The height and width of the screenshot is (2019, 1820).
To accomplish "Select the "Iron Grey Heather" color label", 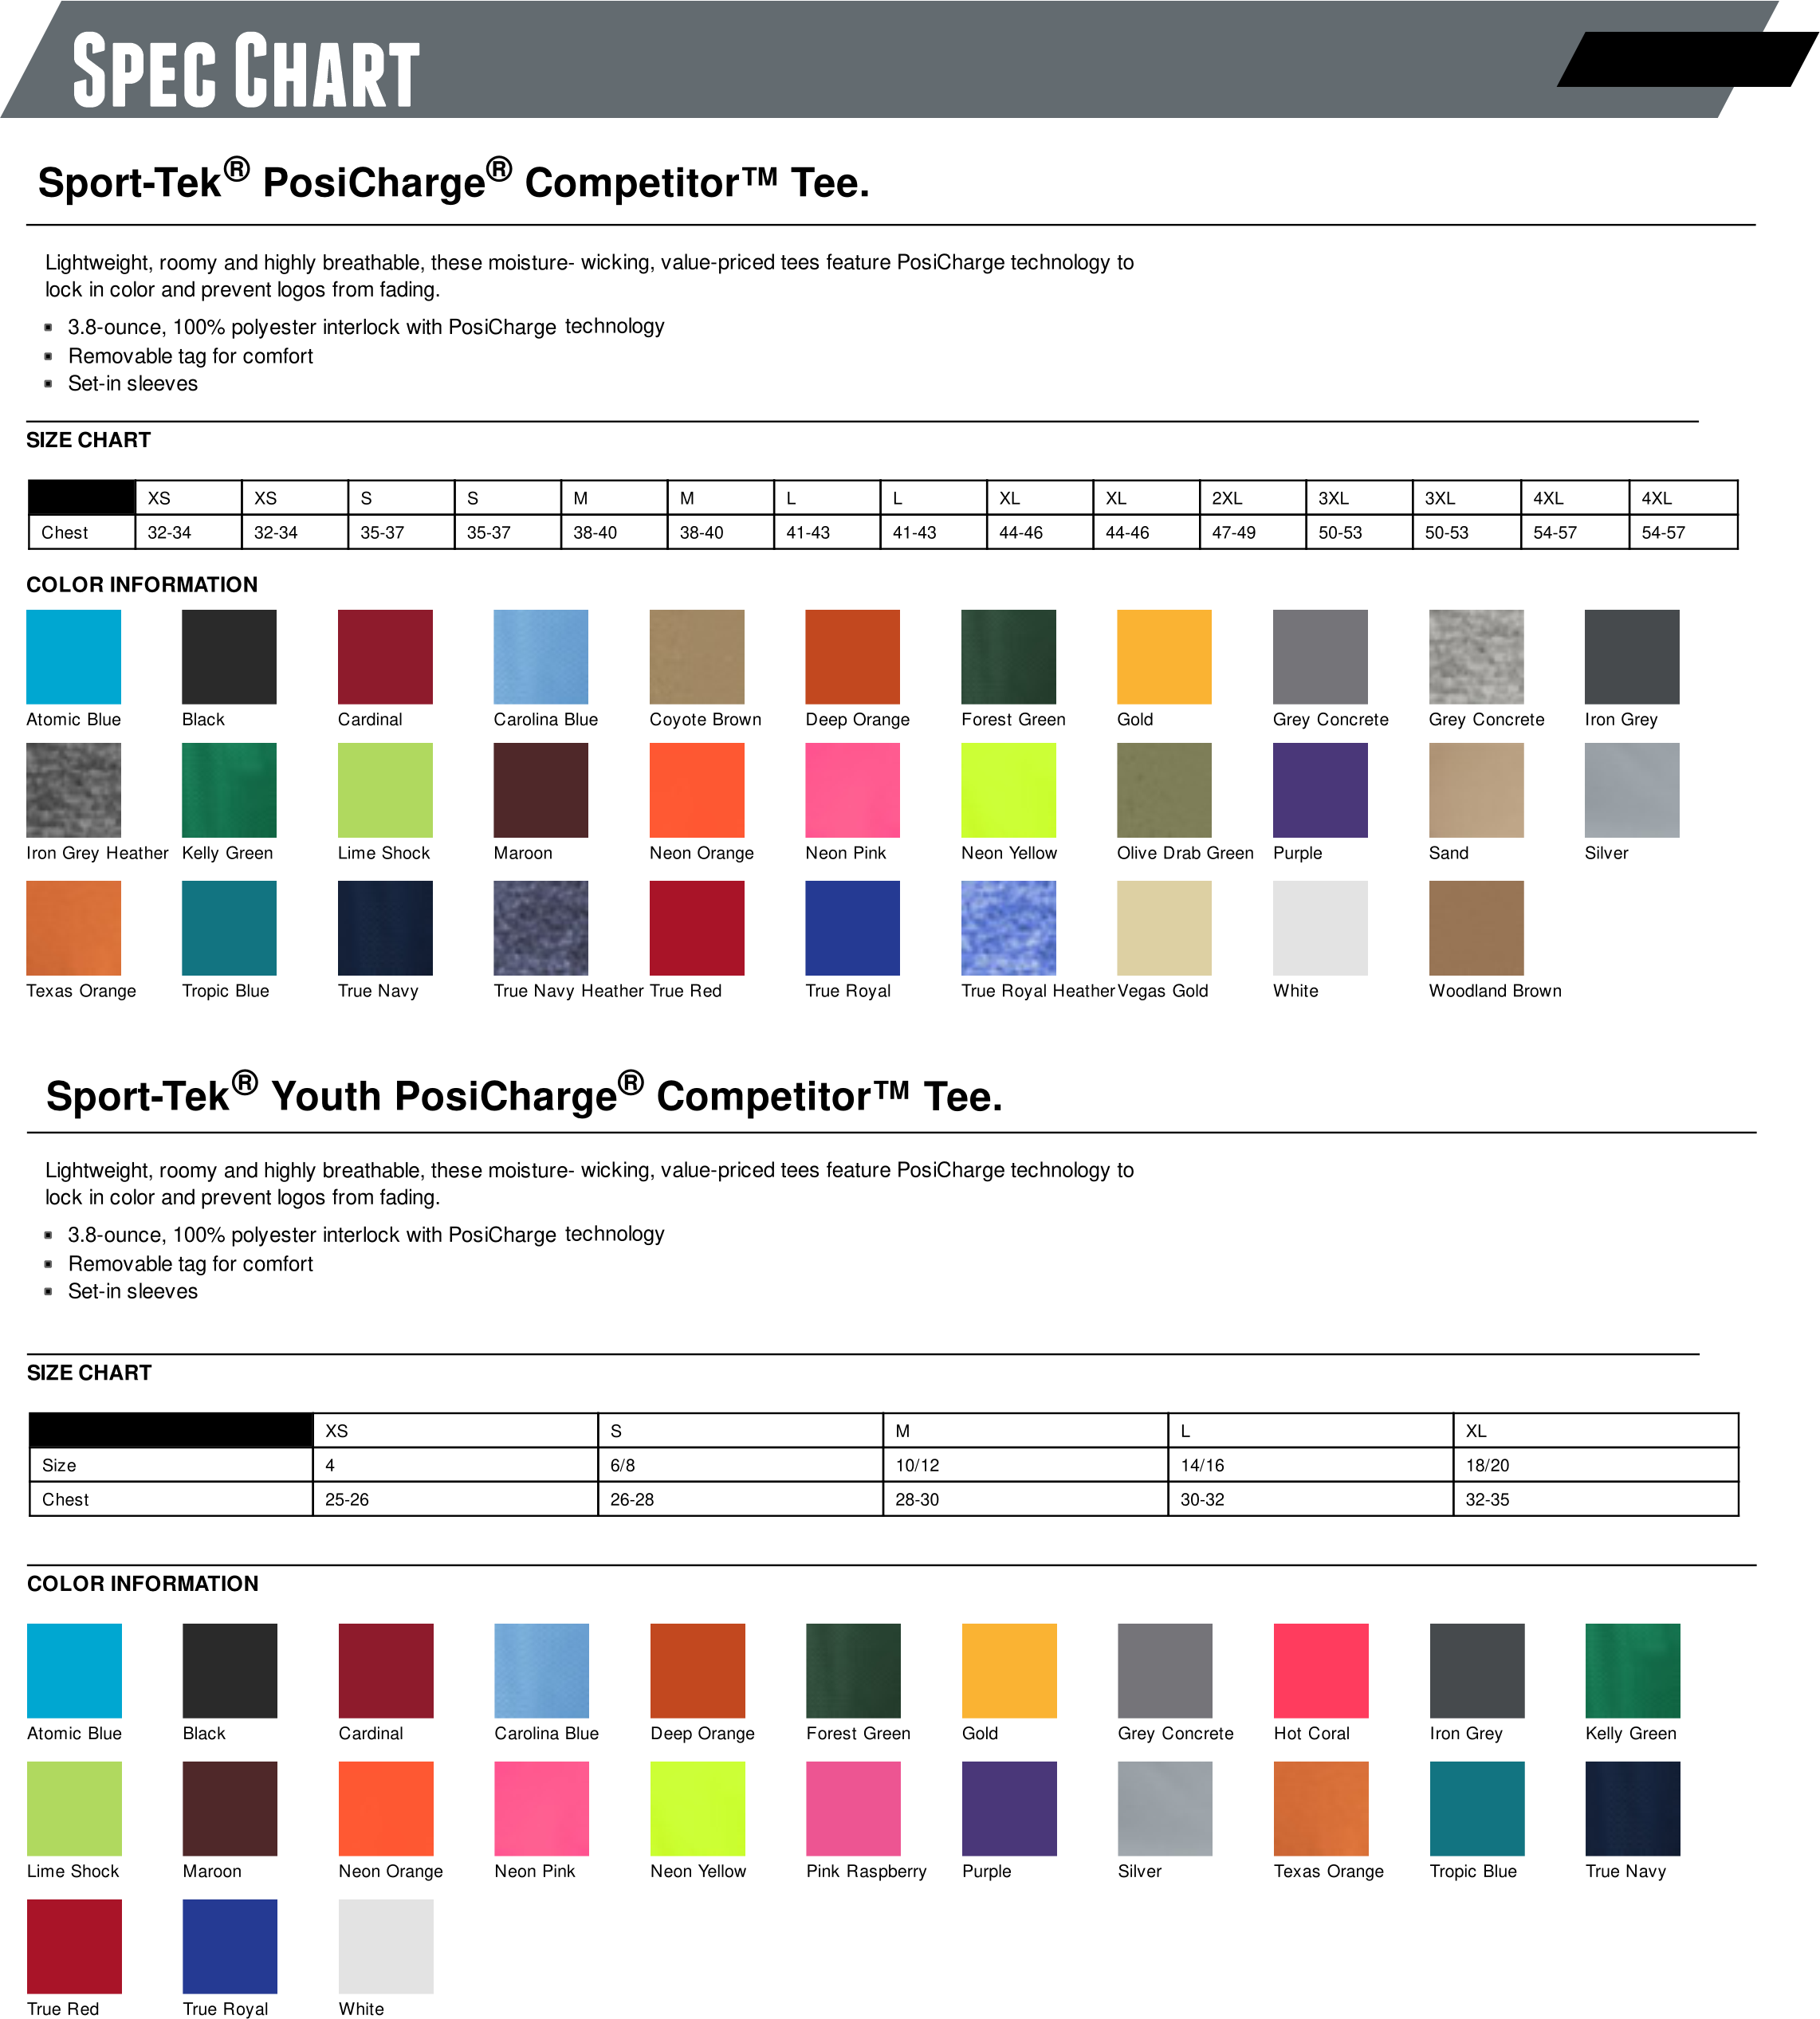I will click(x=97, y=853).
